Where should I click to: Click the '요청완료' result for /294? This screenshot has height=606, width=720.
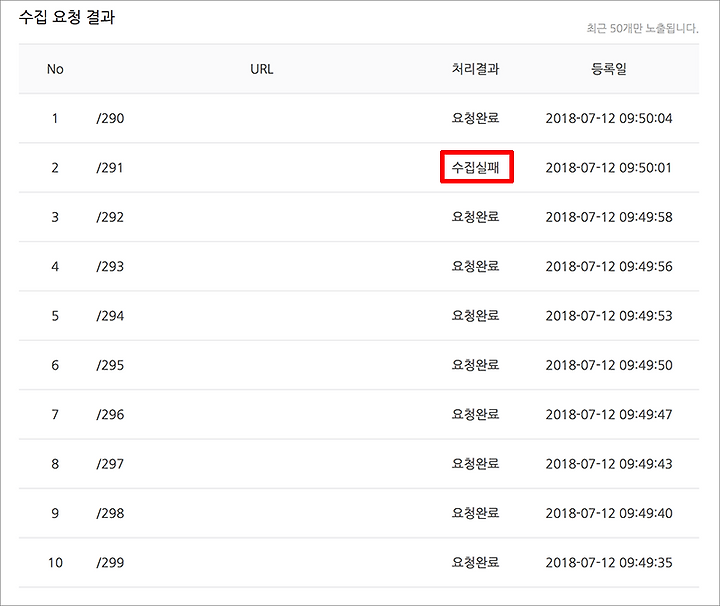click(x=475, y=315)
